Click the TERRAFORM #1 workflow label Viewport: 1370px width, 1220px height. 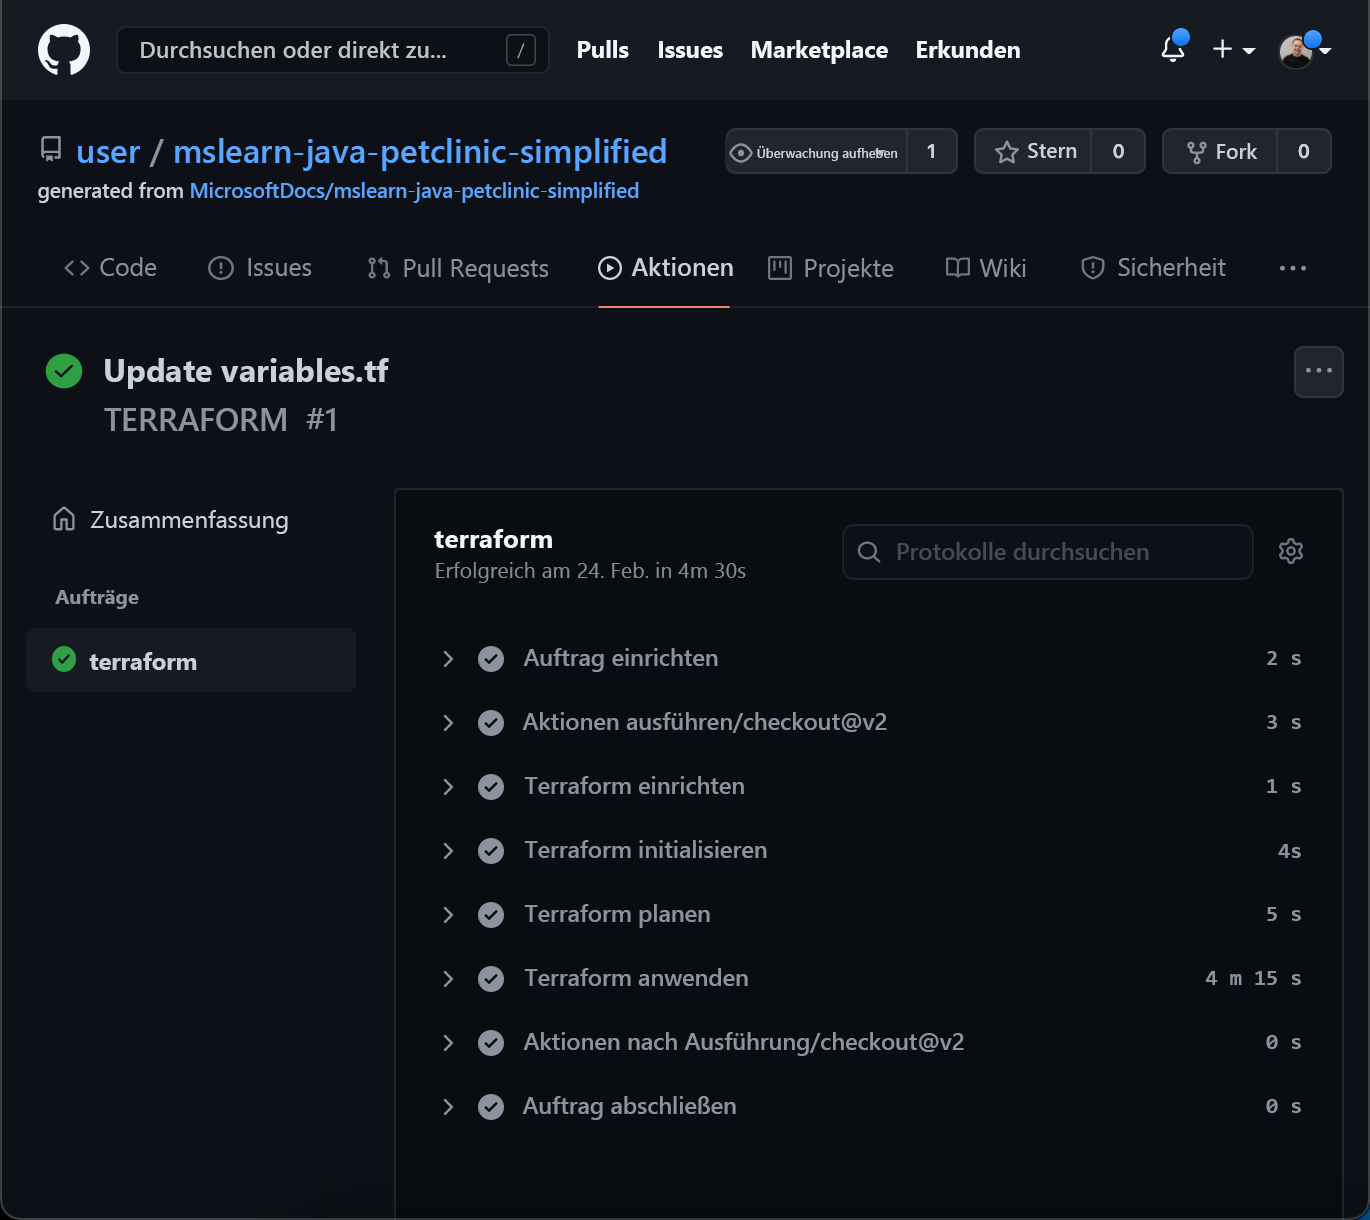221,420
